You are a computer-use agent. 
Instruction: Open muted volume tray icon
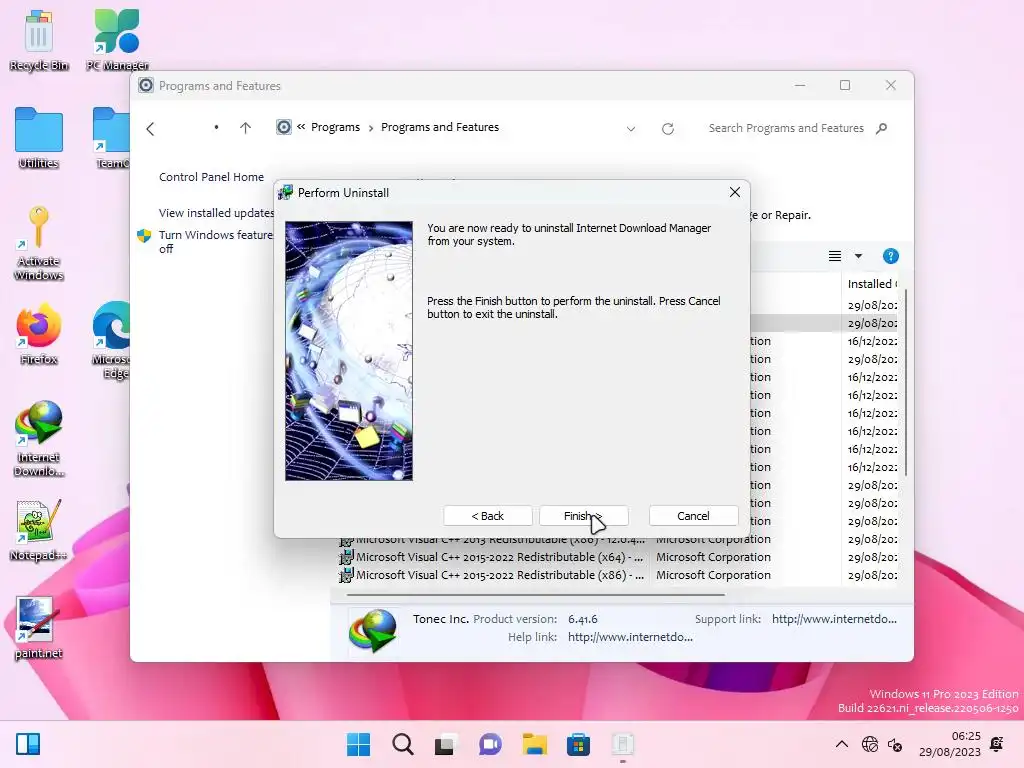click(x=895, y=744)
